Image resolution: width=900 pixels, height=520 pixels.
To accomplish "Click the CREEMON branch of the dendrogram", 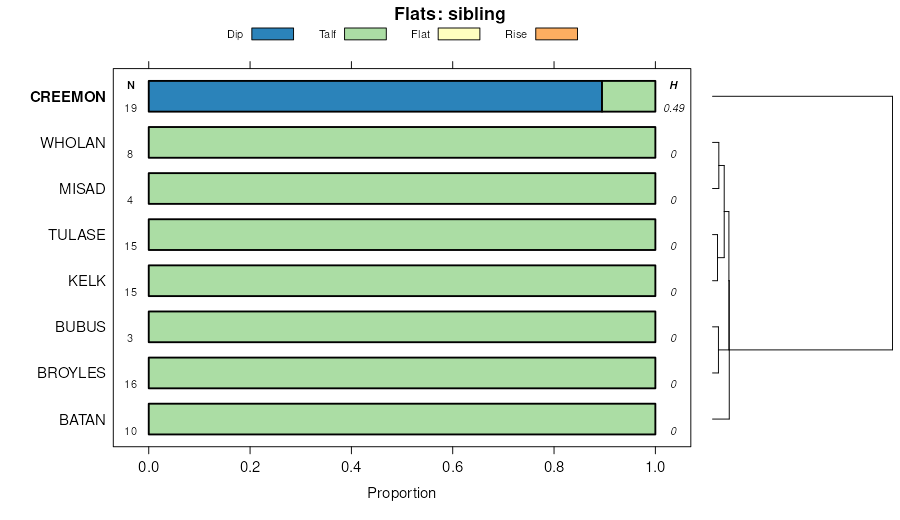I will click(x=800, y=96).
